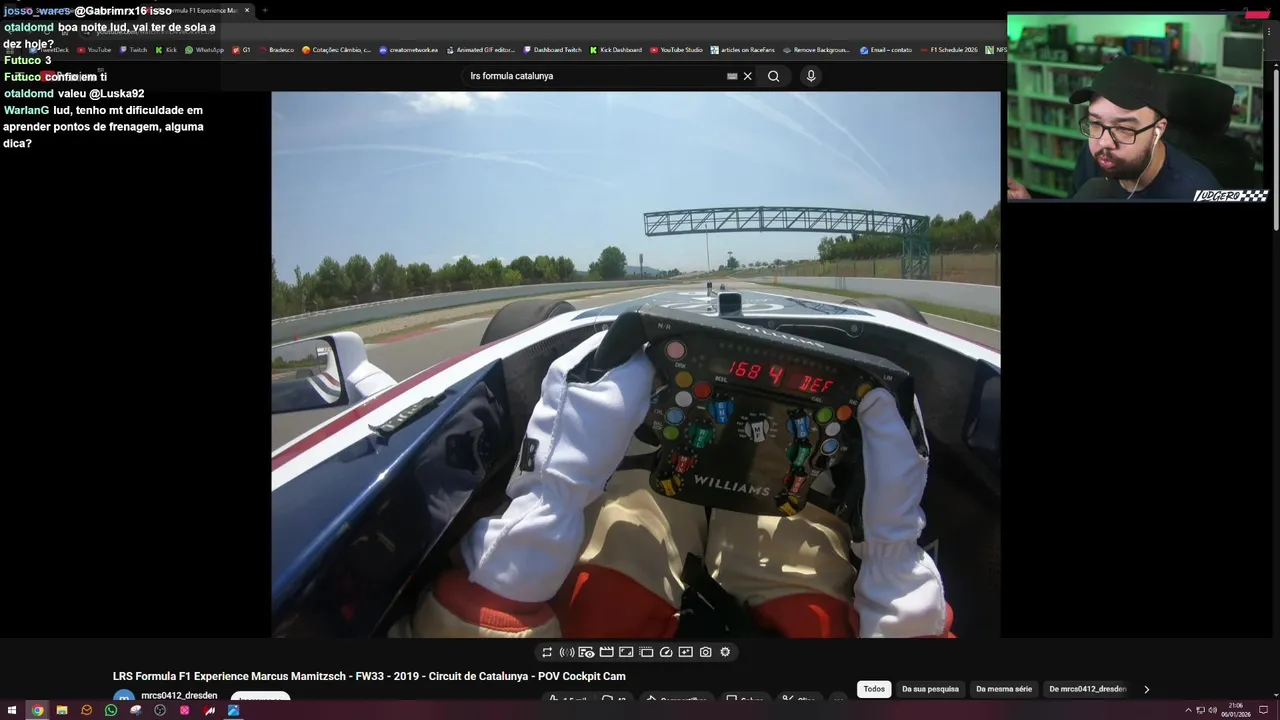Click the picture-in-picture style icon
This screenshot has height=720, width=1280.
pos(626,652)
